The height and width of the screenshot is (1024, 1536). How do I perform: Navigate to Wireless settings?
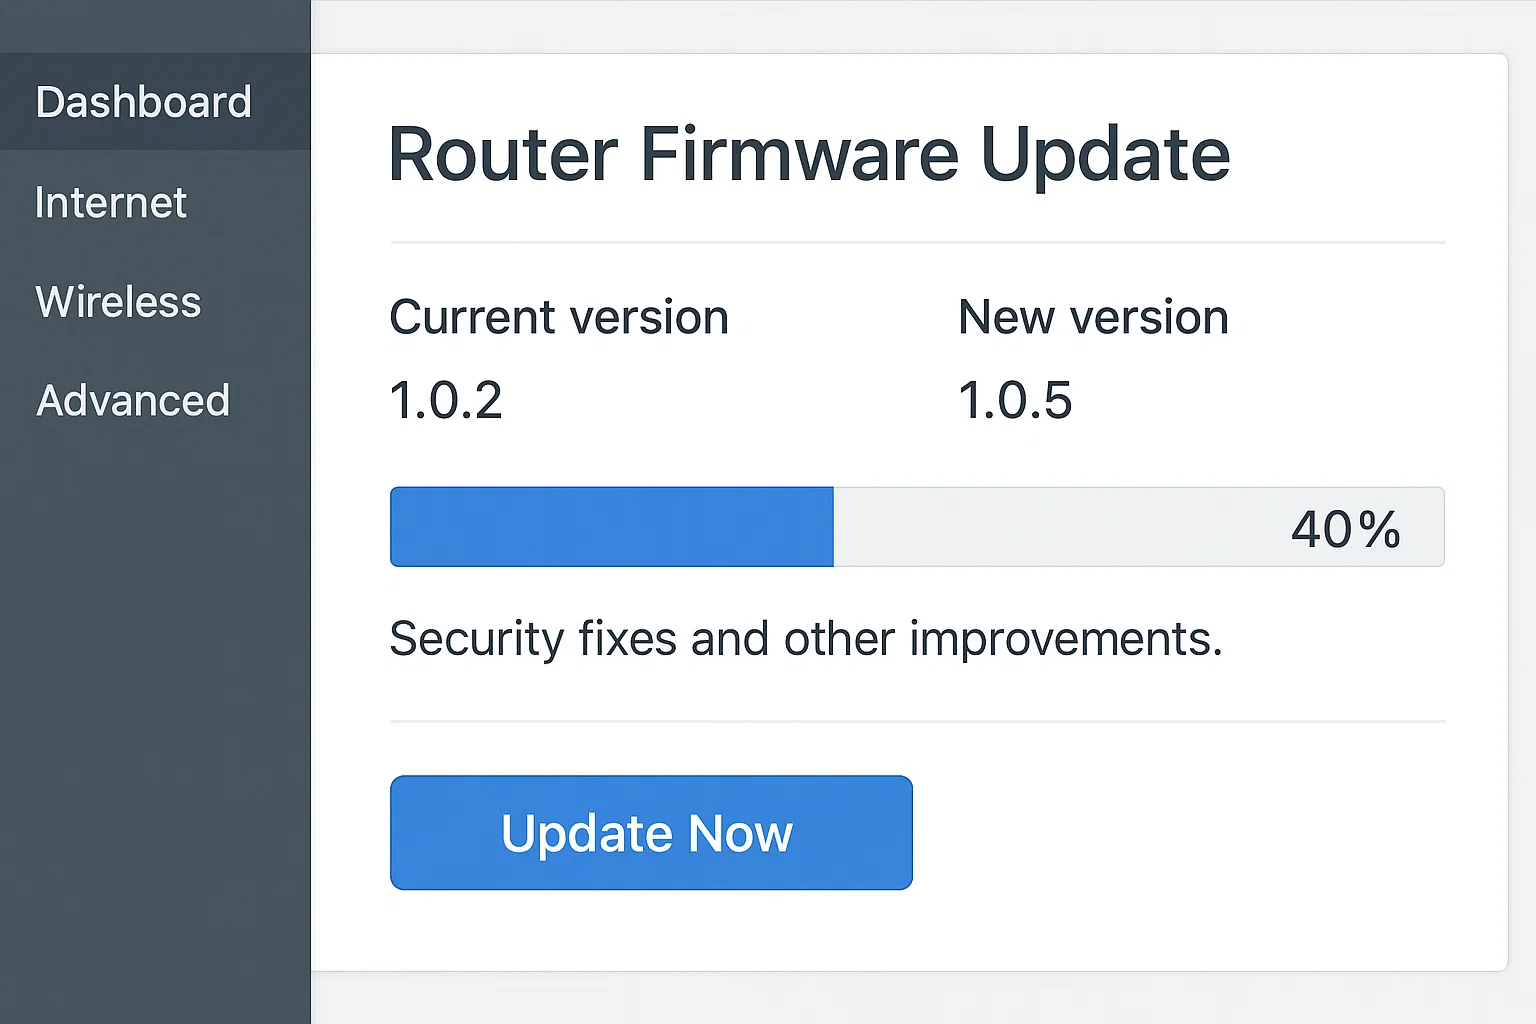pyautogui.click(x=117, y=301)
